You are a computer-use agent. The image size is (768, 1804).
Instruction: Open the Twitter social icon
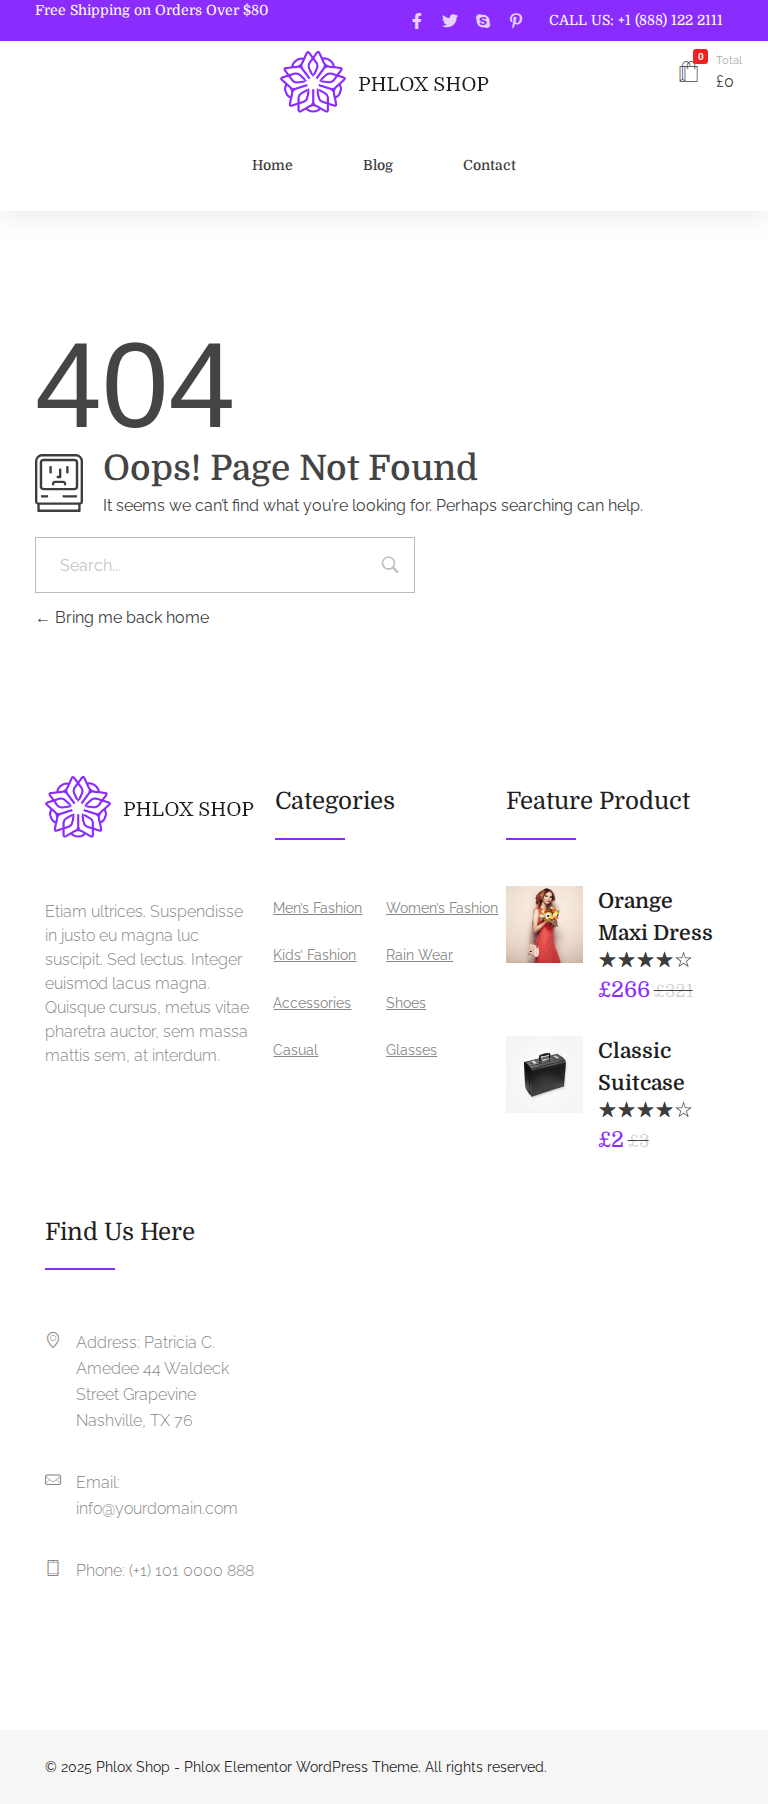[x=450, y=21]
